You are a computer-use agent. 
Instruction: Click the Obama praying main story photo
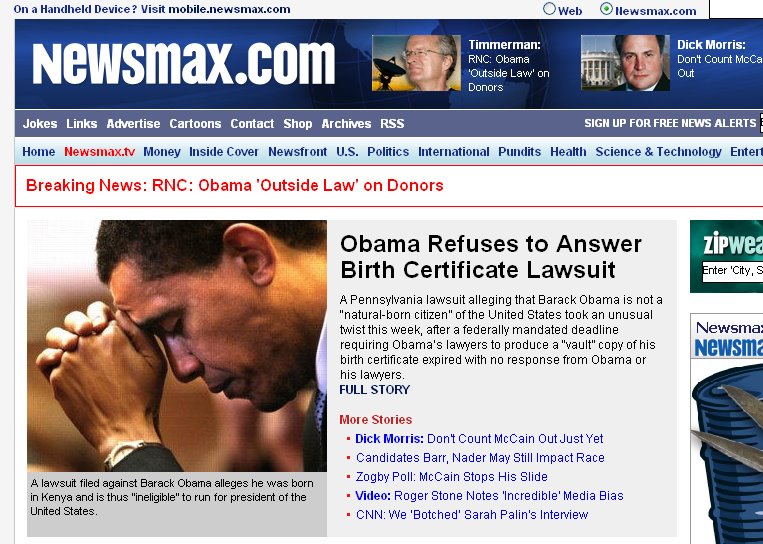(177, 346)
